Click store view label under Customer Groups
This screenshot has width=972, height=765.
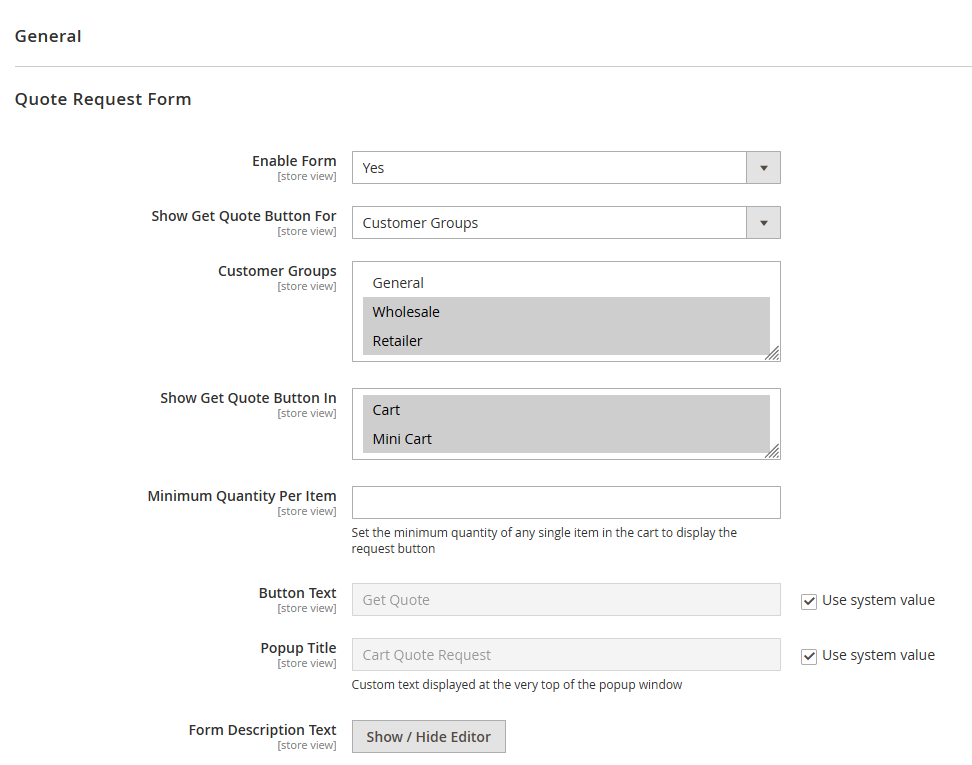(306, 286)
